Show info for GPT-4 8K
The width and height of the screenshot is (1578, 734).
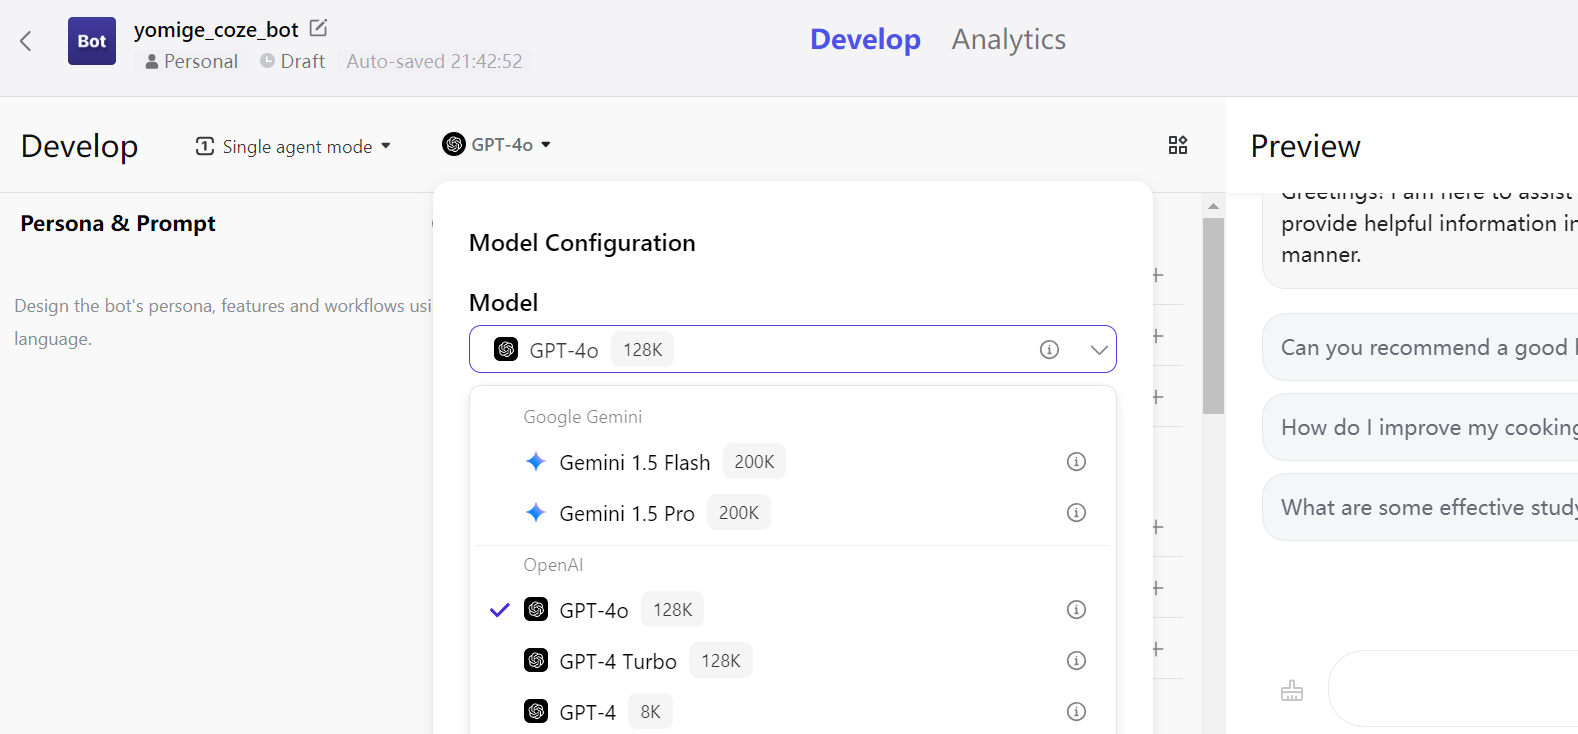coord(1076,712)
